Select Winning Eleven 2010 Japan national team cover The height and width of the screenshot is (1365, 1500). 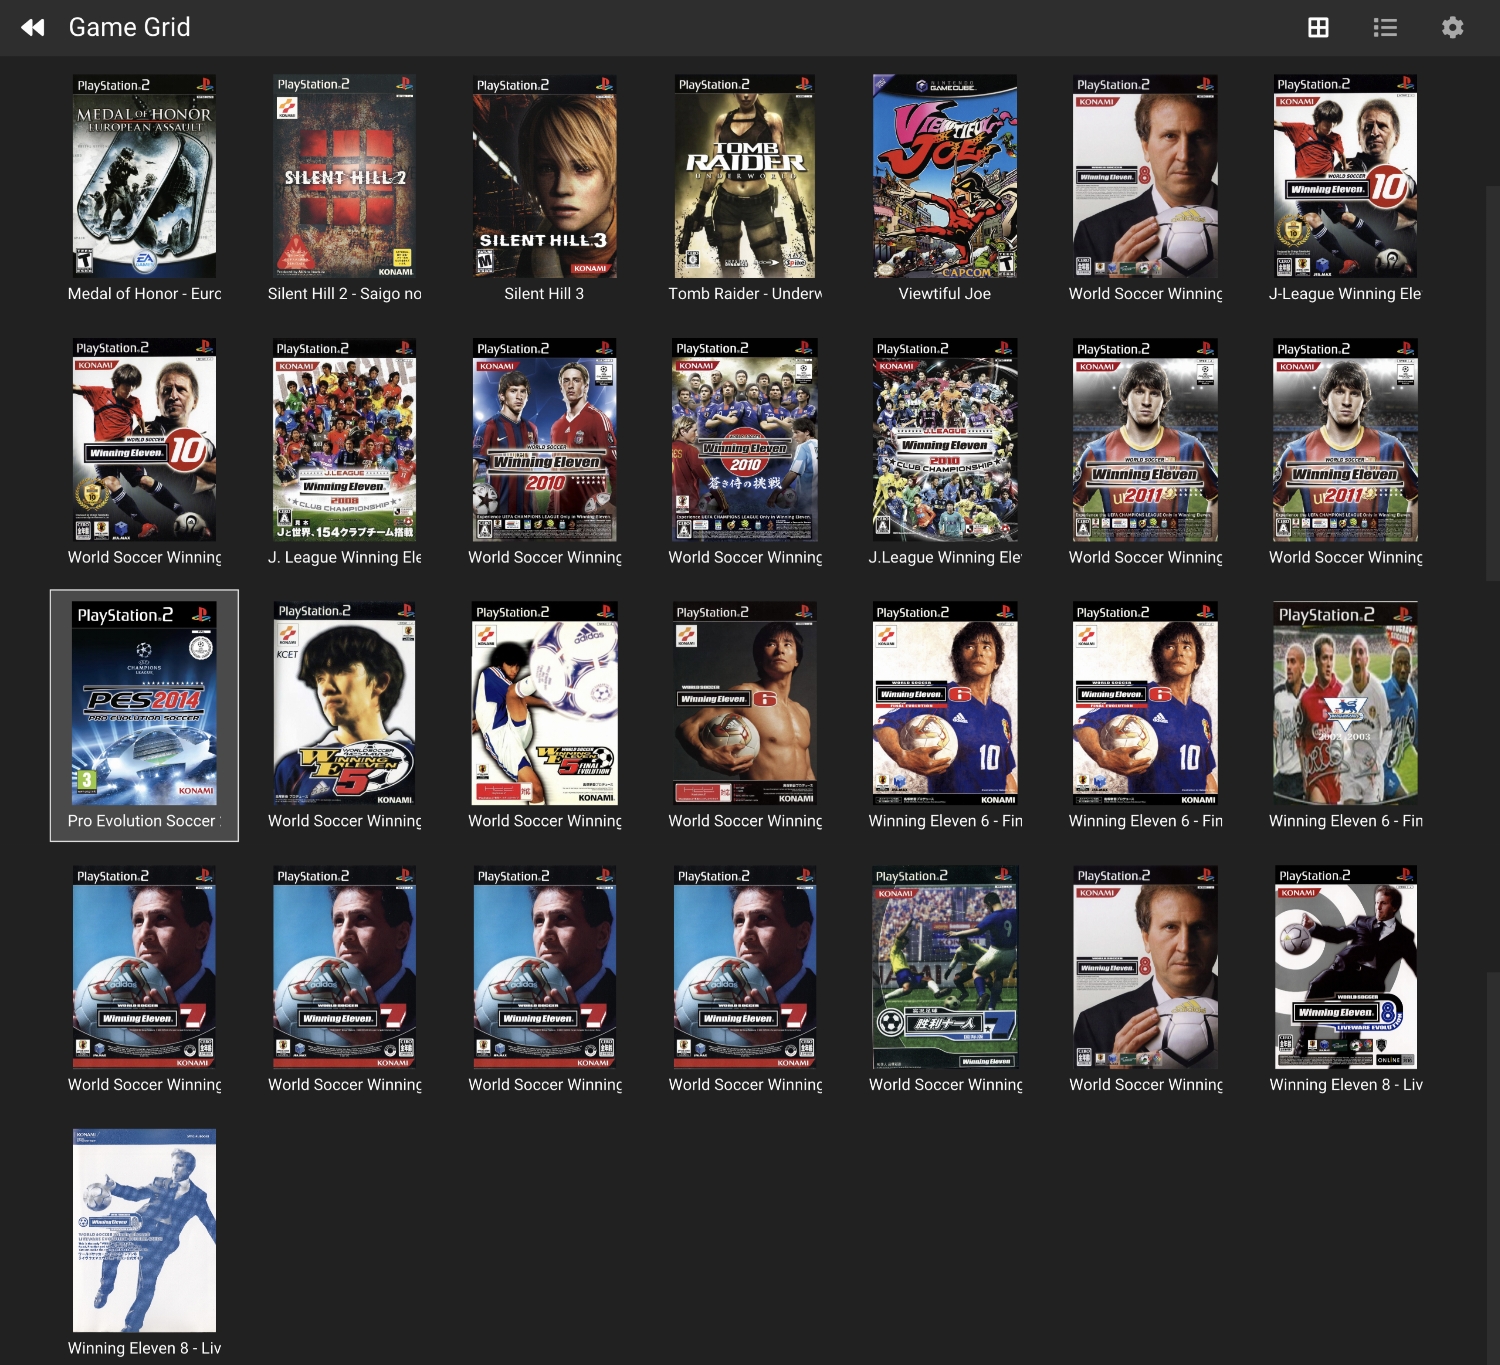(x=745, y=440)
